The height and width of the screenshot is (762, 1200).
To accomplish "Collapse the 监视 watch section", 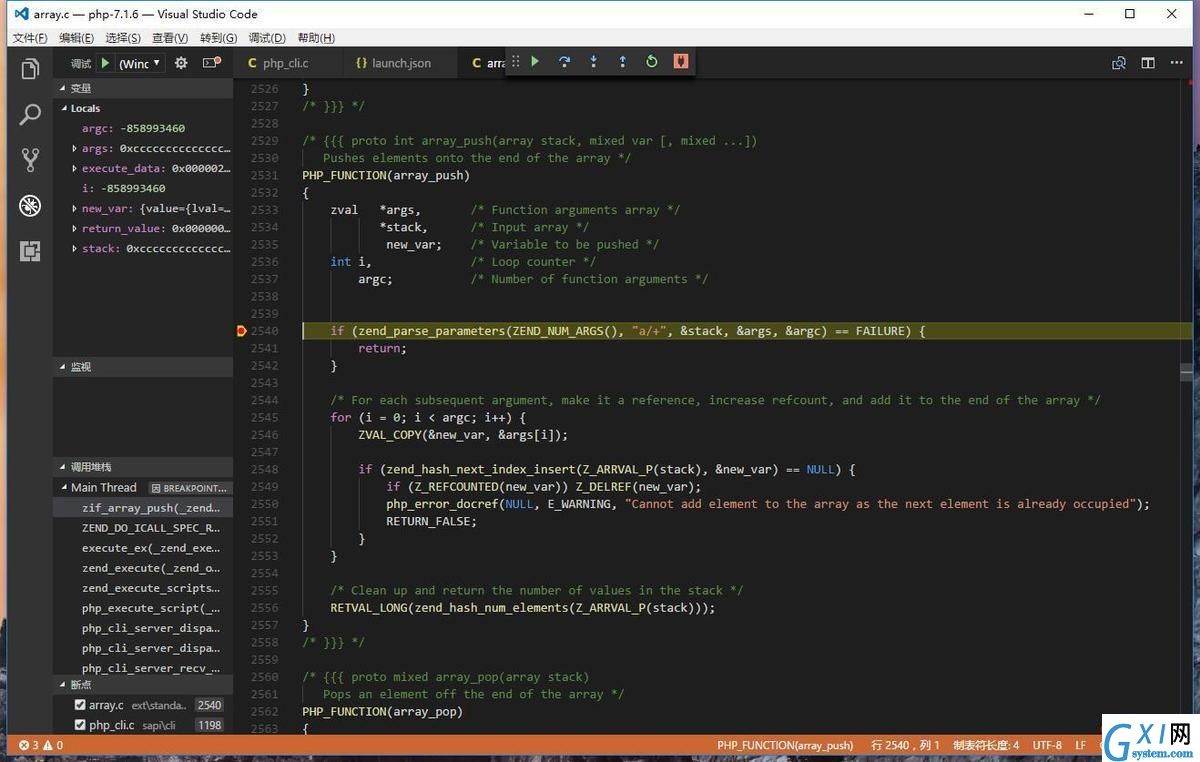I will click(x=143, y=367).
